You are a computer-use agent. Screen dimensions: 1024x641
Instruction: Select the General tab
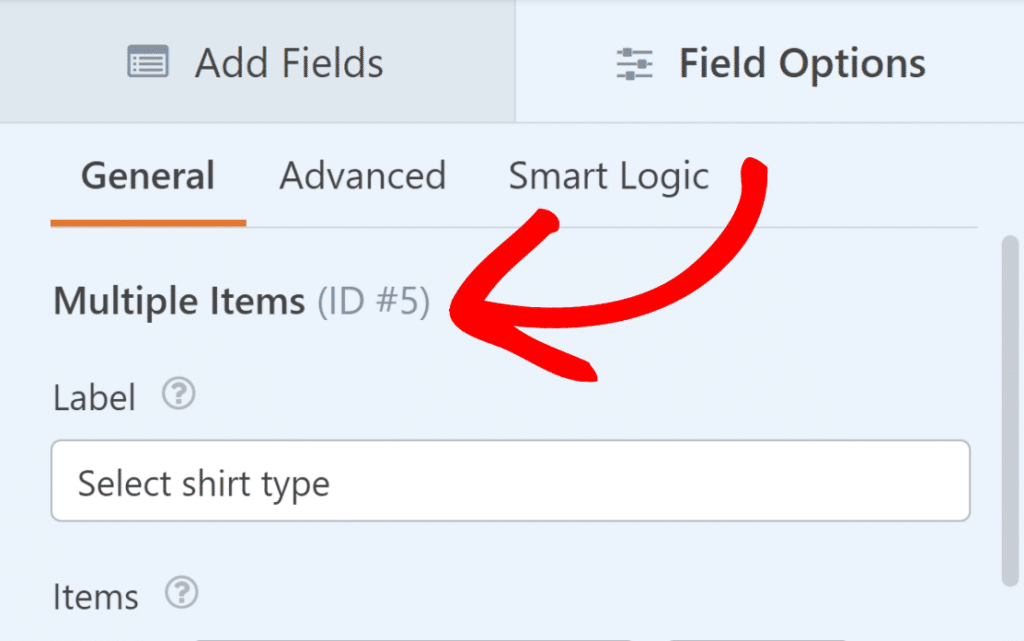coord(147,176)
